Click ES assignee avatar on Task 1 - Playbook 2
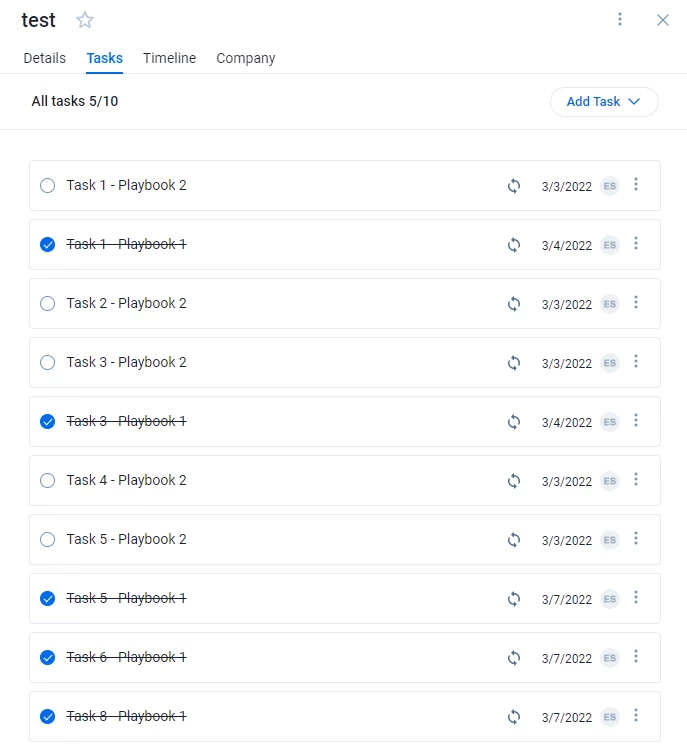This screenshot has width=687, height=750. 609,186
